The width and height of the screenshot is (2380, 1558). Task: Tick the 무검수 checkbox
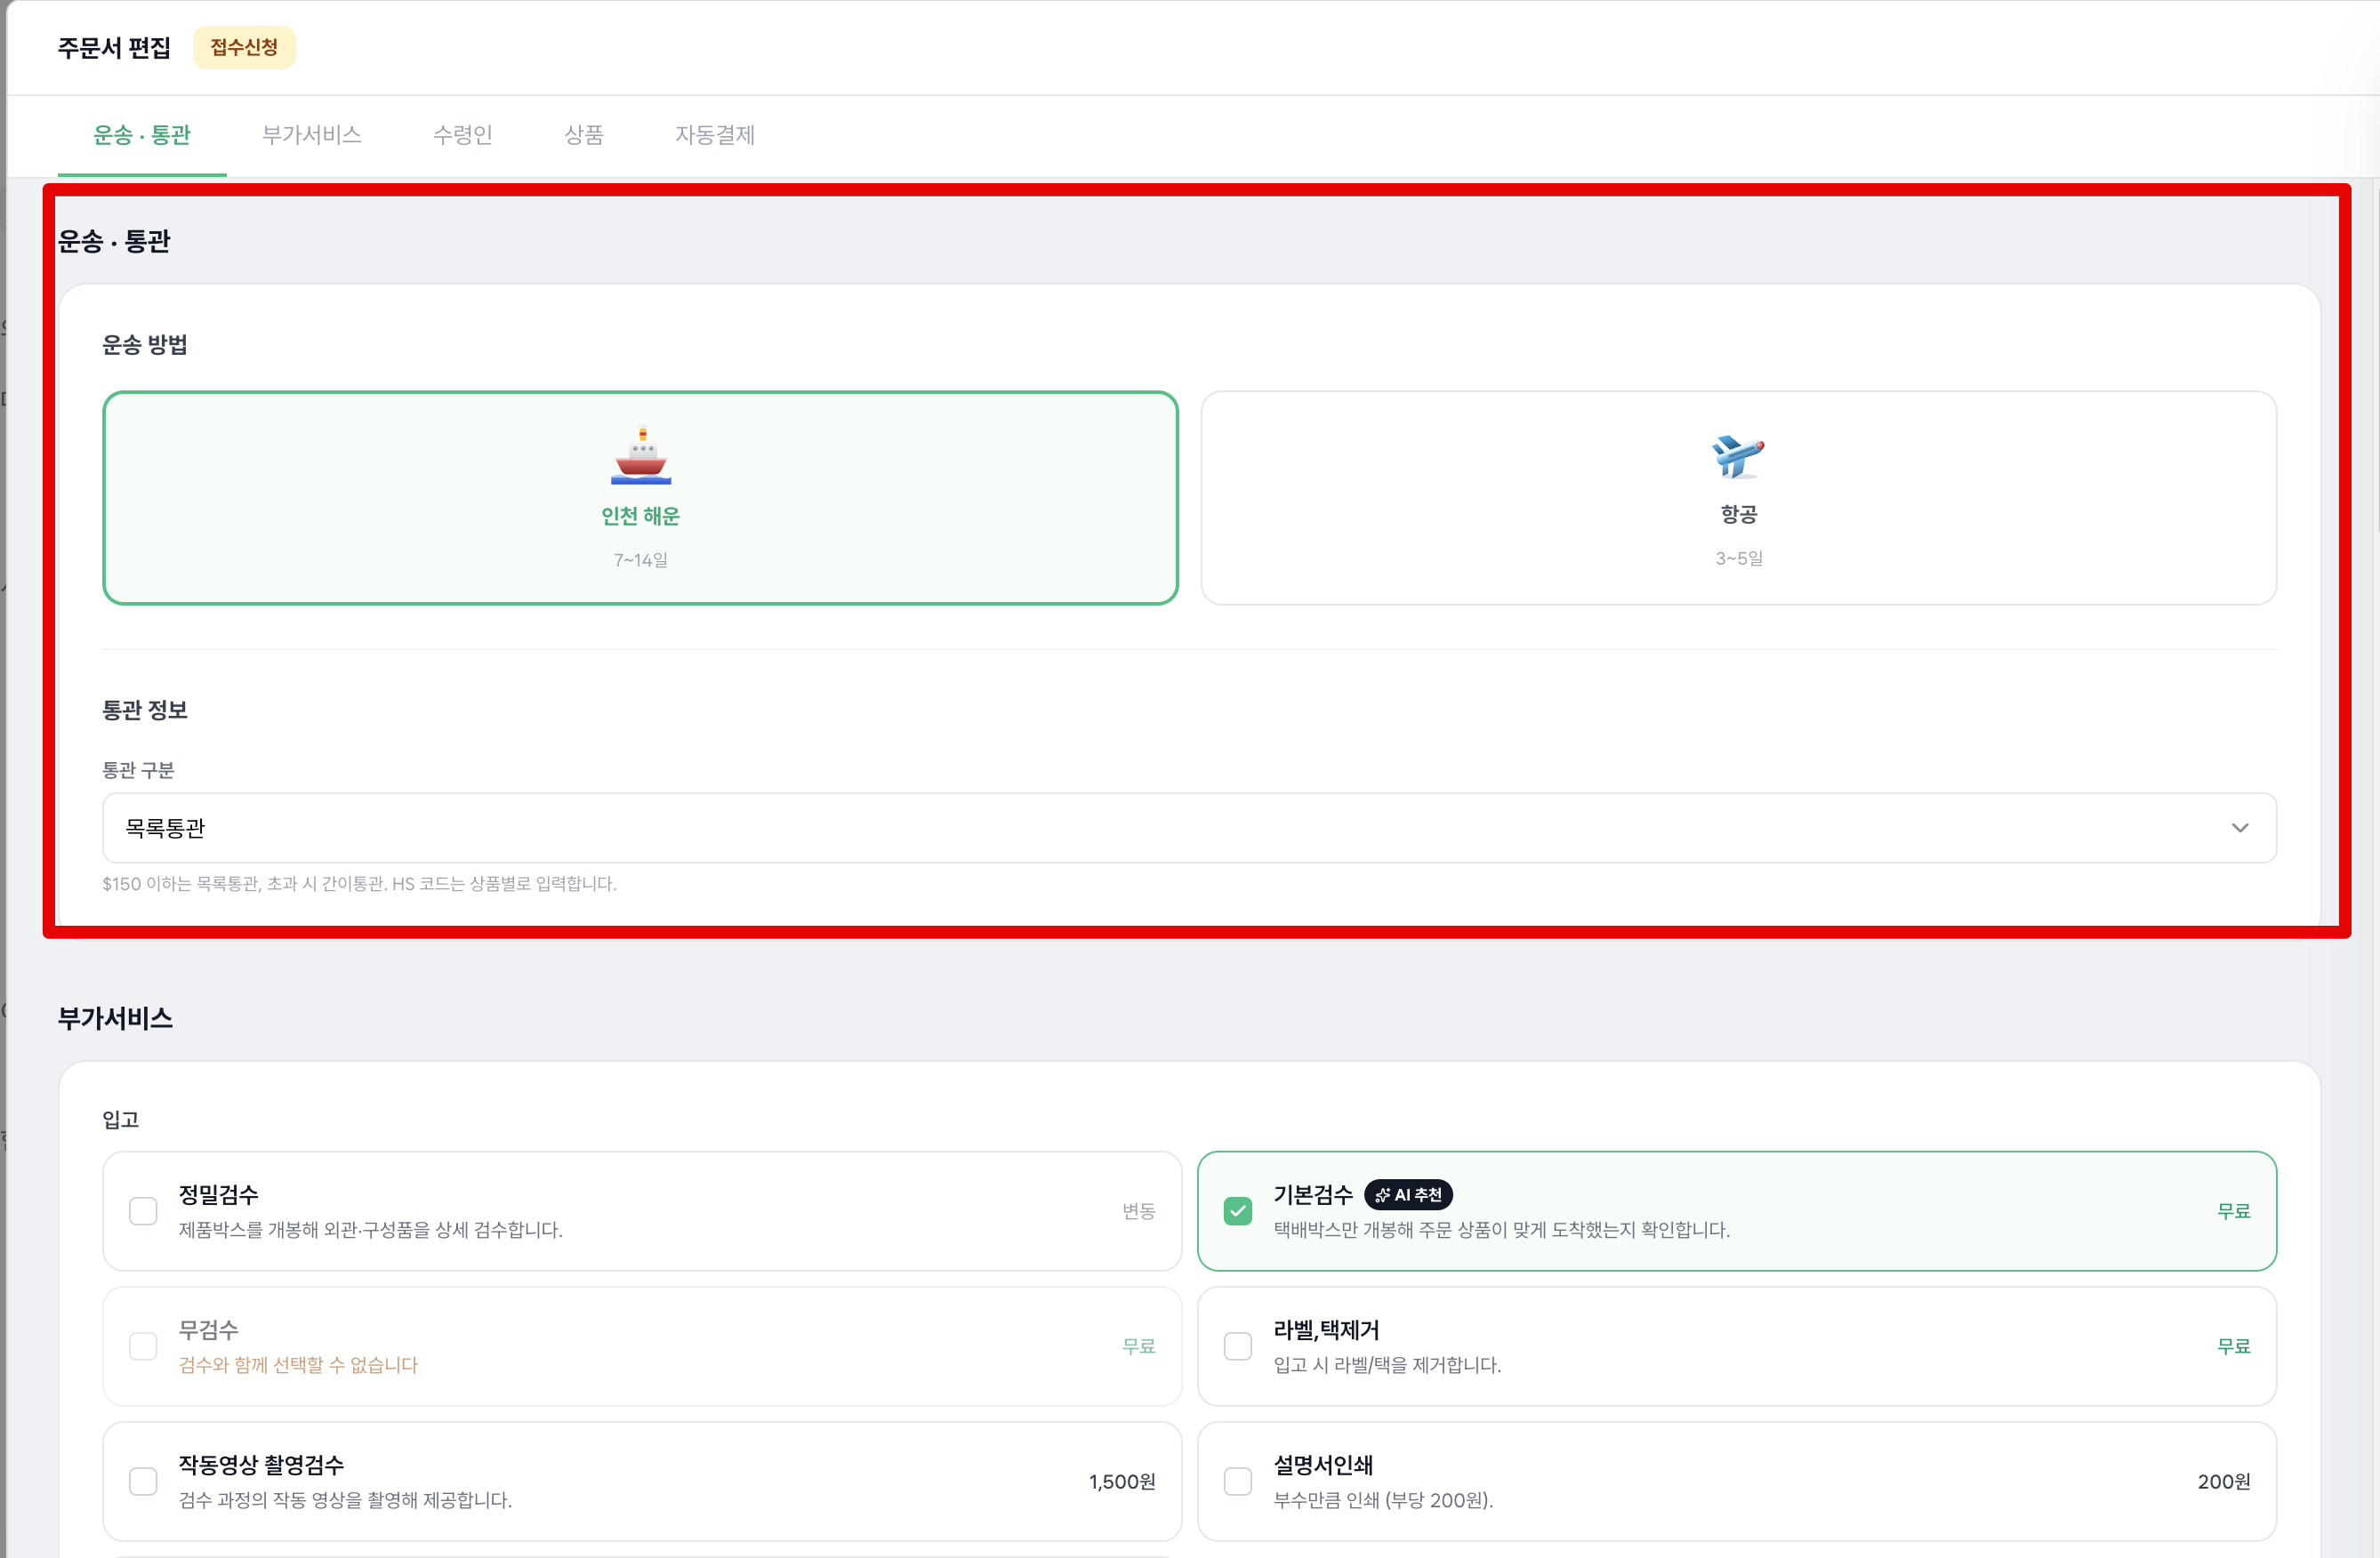click(143, 1346)
